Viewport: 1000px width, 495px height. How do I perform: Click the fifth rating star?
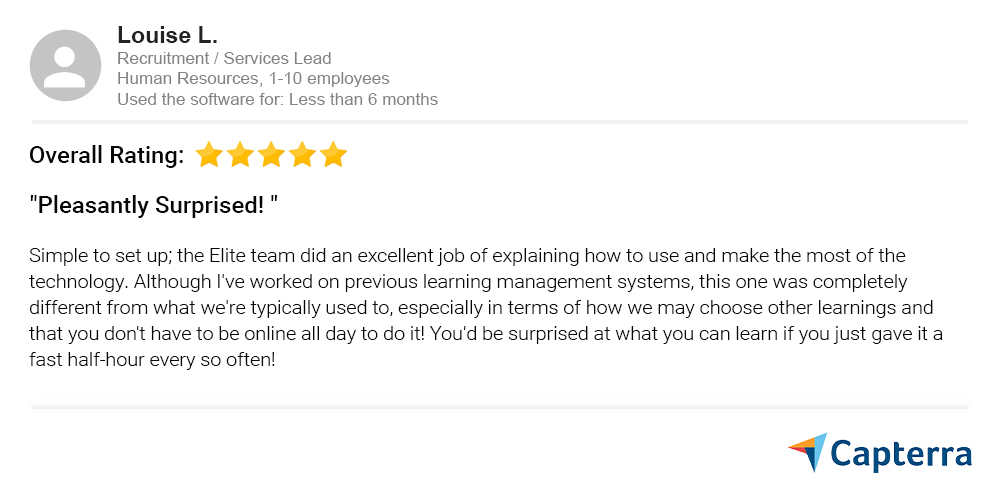pos(334,155)
